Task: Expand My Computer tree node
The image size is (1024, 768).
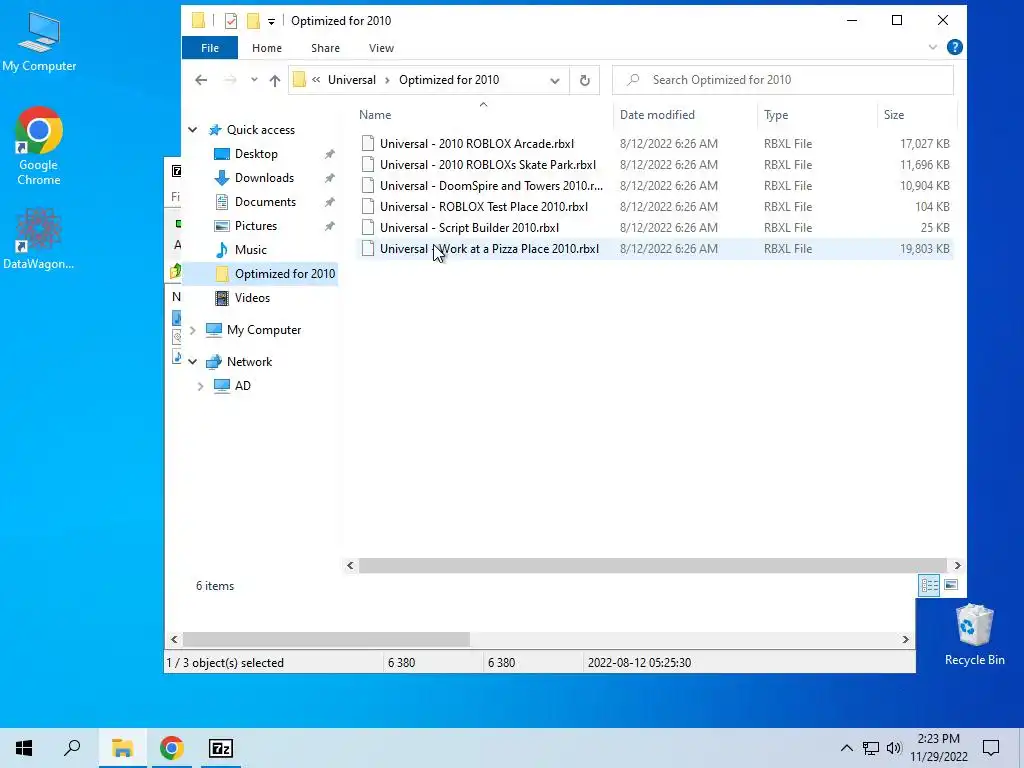Action: [x=193, y=330]
